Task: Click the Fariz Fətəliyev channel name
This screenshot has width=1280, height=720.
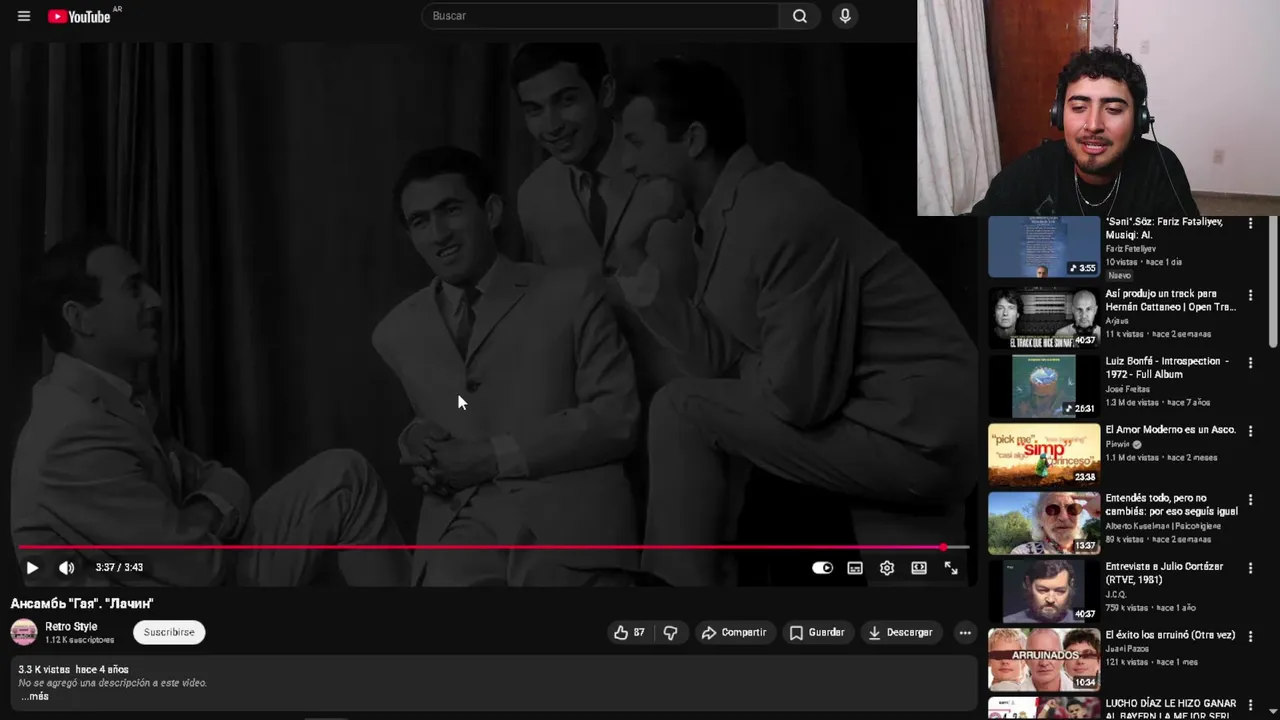Action: (x=1130, y=249)
